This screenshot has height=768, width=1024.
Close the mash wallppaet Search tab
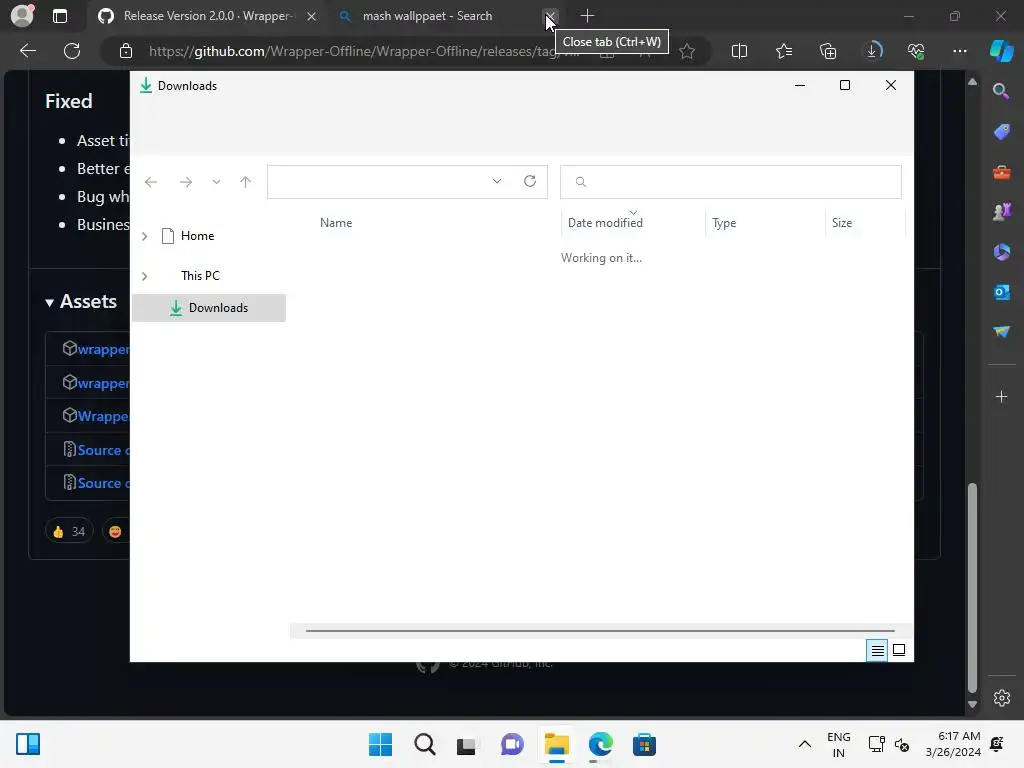550,16
